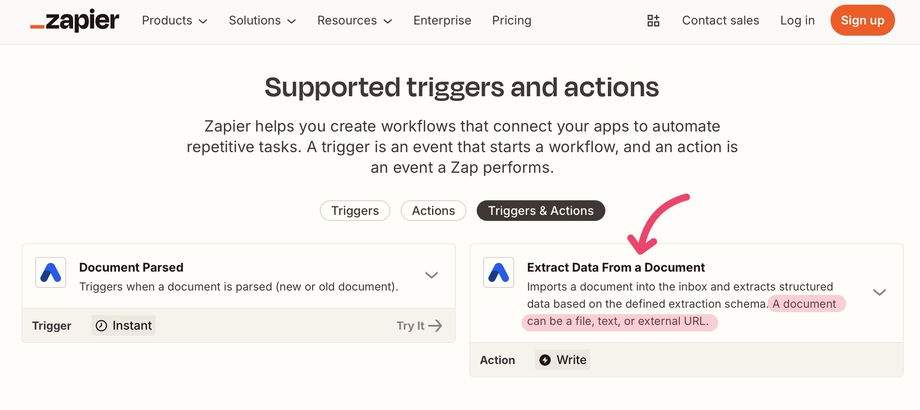Click the Contact sales link
Screen dimensions: 920x410
(720, 20)
